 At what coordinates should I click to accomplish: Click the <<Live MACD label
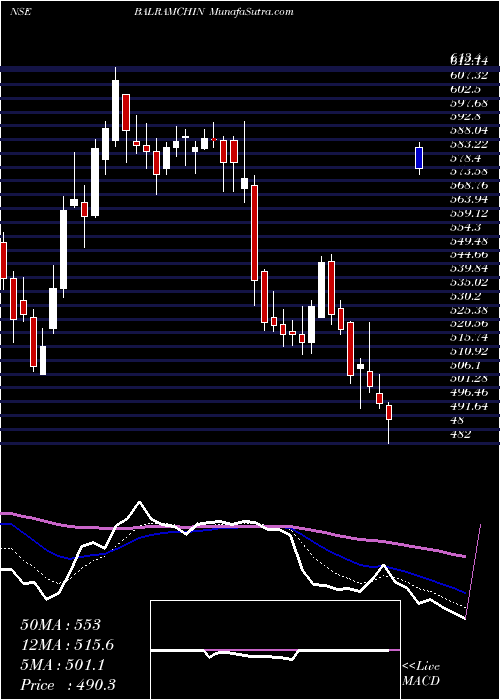(421, 674)
